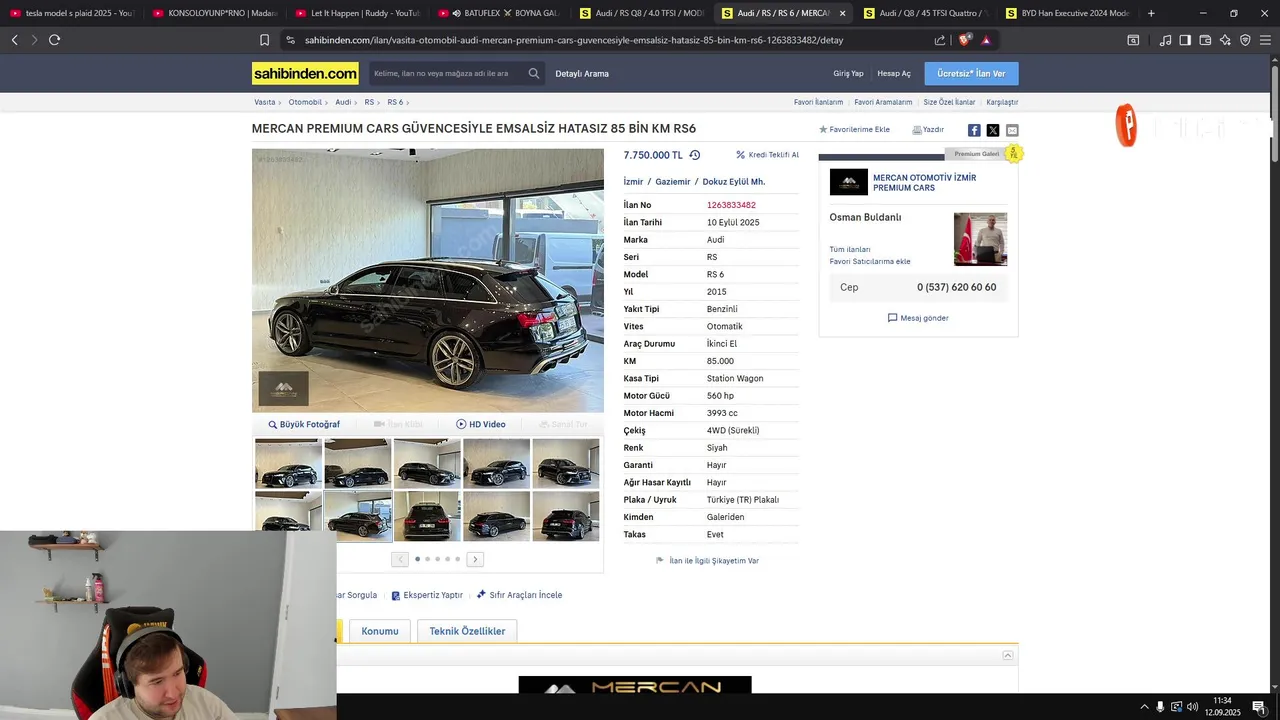
Task: Click the price history icon beside 7.750.000 TL
Action: tap(695, 155)
